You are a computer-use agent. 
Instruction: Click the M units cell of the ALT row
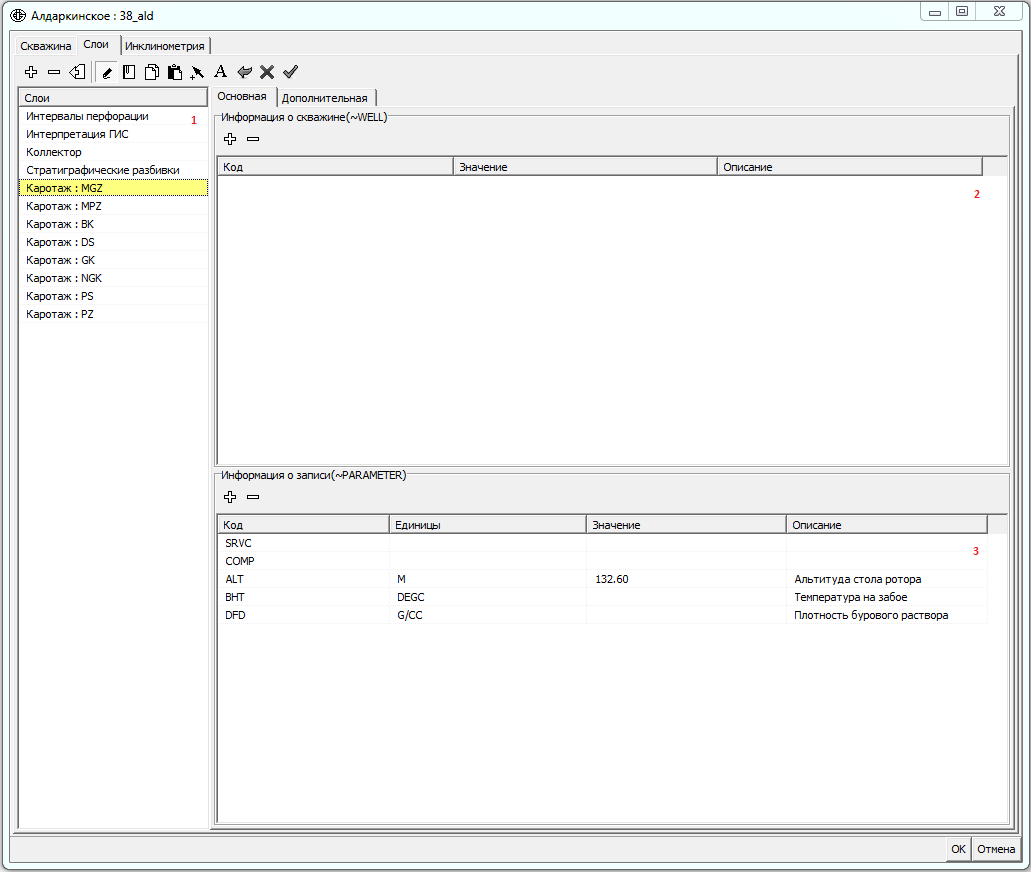point(487,579)
